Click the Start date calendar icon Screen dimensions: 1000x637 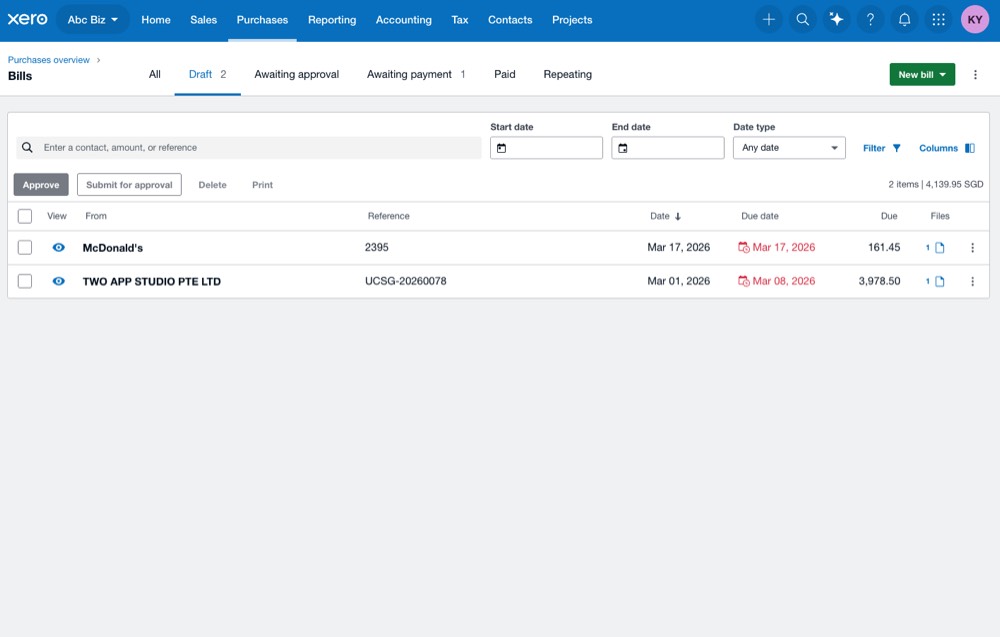[x=501, y=148]
